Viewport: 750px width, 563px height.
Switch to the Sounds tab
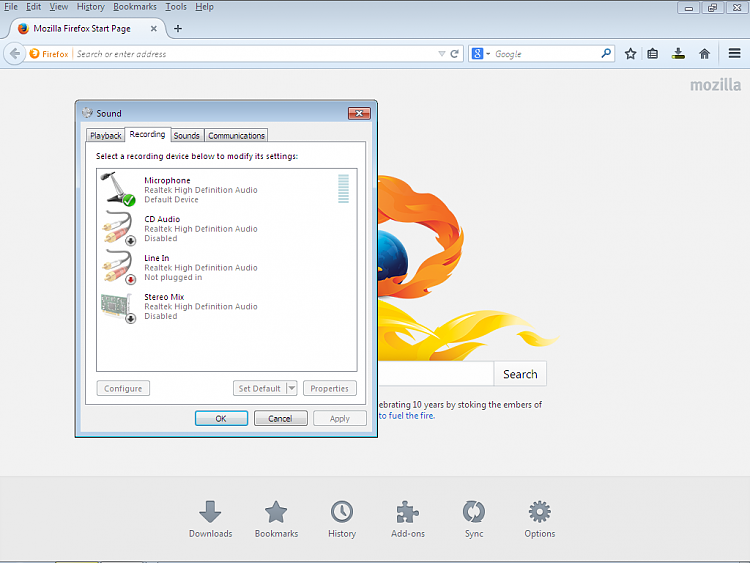(187, 135)
